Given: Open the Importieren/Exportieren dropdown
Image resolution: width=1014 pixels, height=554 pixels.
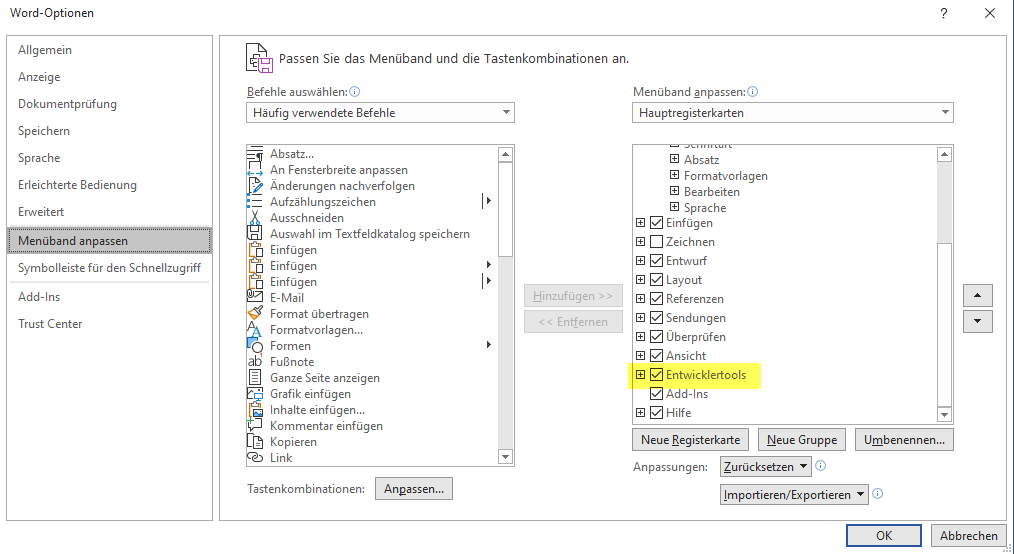Looking at the screenshot, I should pos(794,495).
